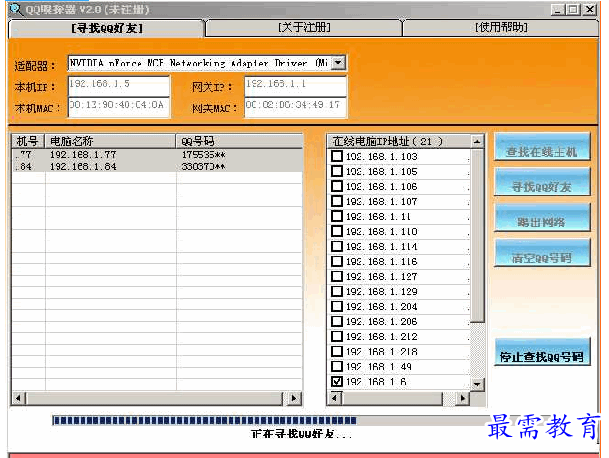Click the 清空QQ号码 button
This screenshot has height=458, width=609.
542,253
